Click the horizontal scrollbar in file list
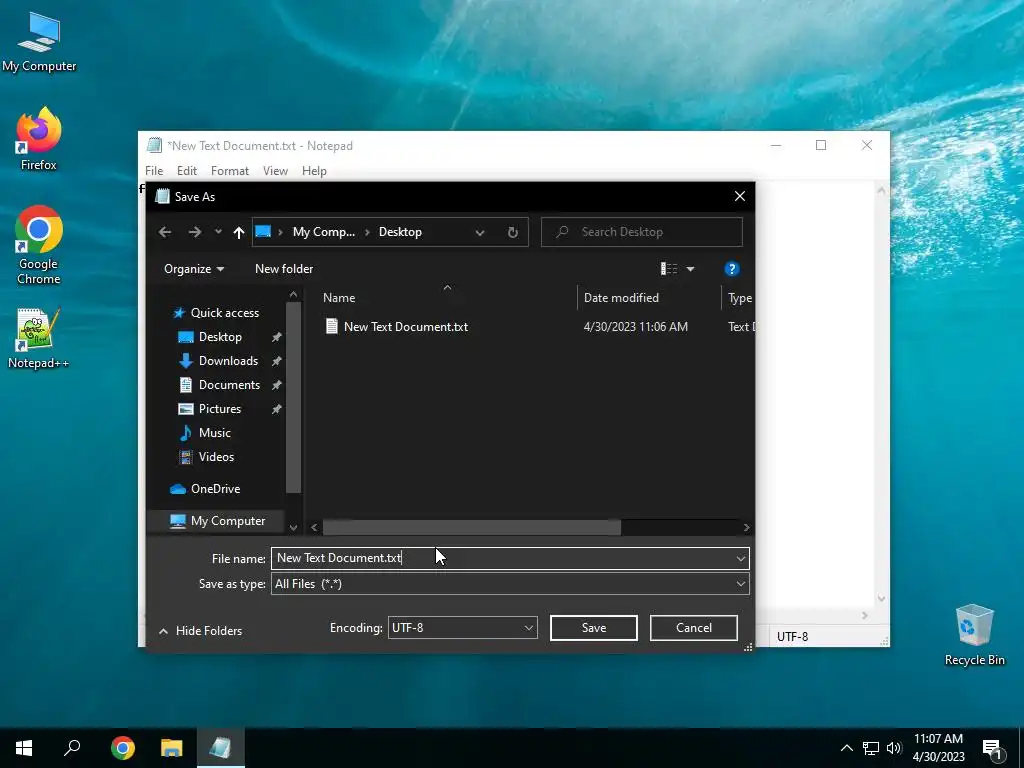Viewport: 1024px width, 768px height. [x=472, y=527]
